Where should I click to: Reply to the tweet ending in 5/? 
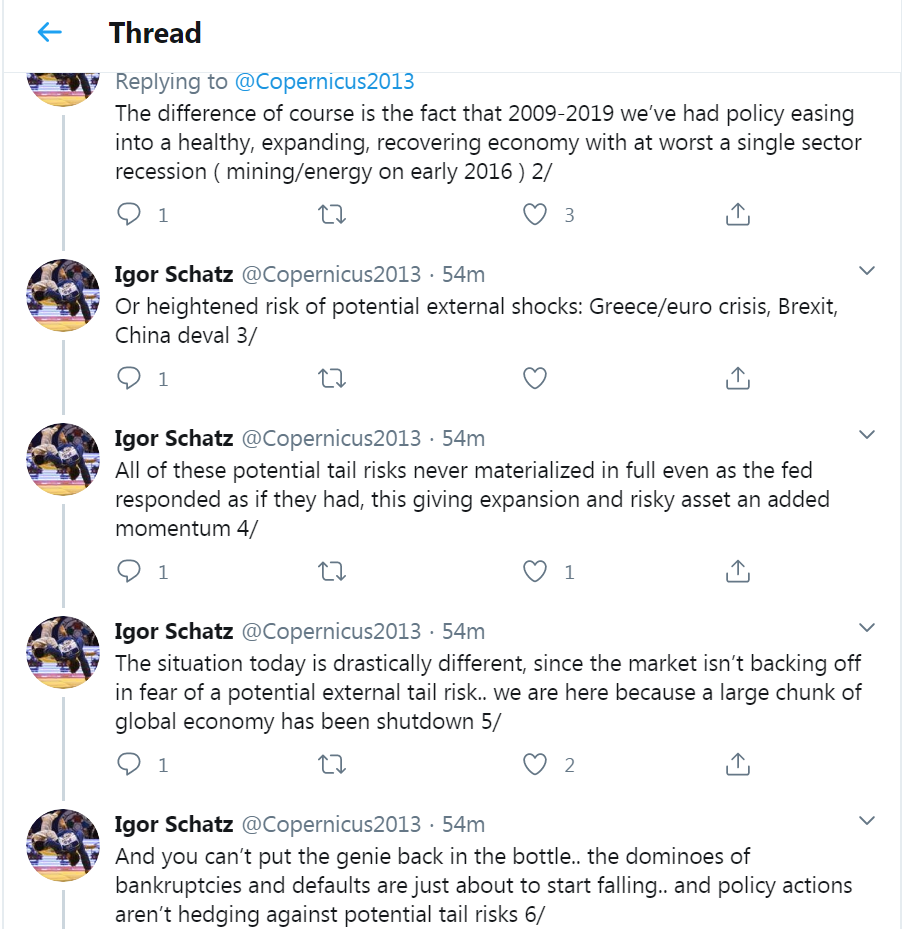click(x=129, y=764)
